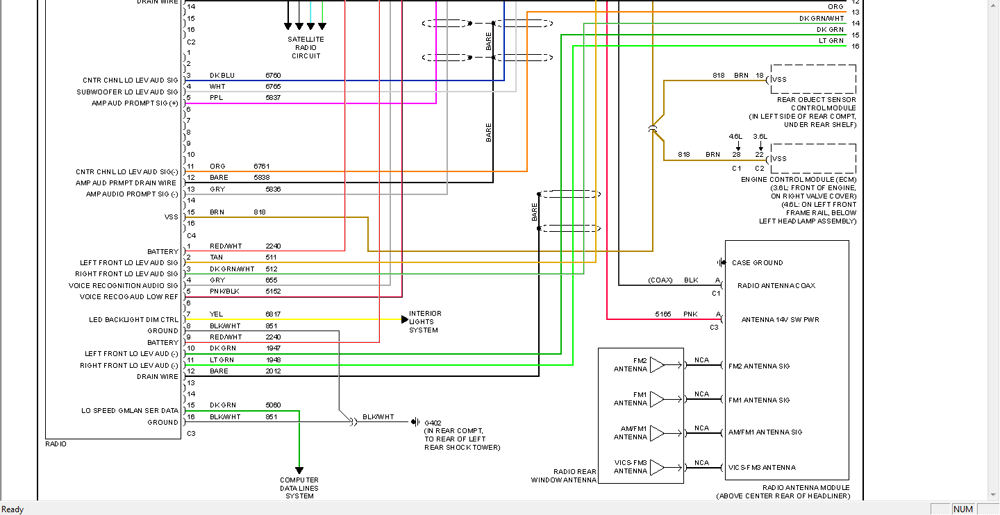Screen dimensions: 1000x515
Task: Click the 'RADIO' component label at bottom left
Action: [x=55, y=444]
